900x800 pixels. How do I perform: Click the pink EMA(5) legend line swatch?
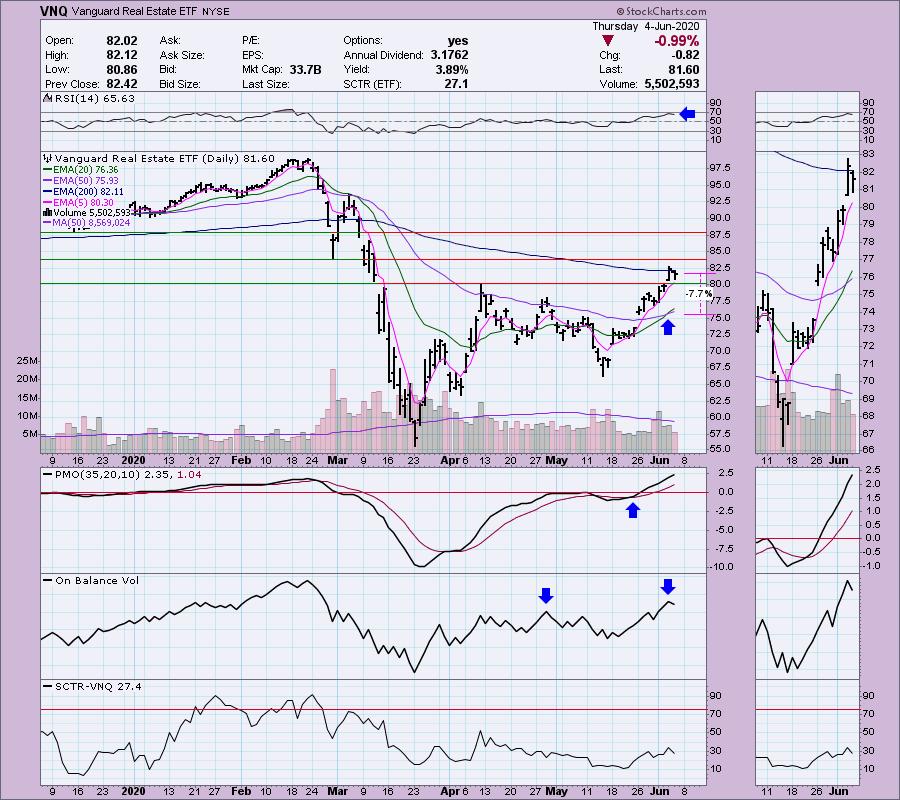[48, 203]
